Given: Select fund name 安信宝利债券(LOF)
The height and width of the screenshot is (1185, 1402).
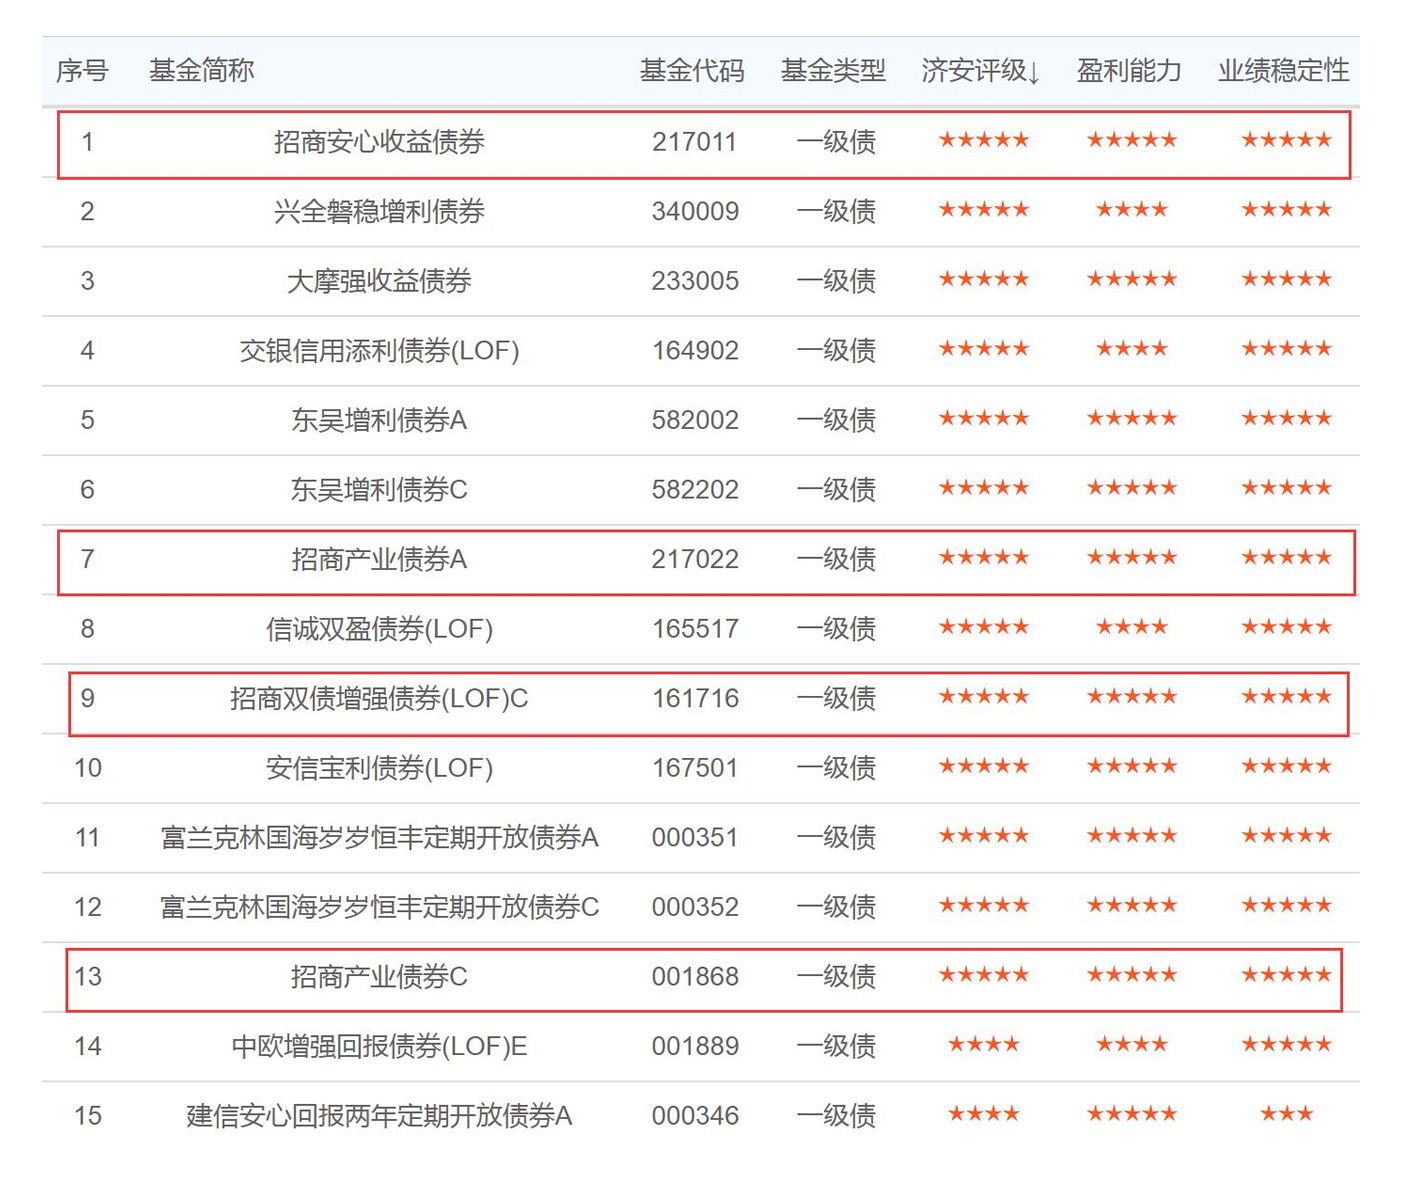Looking at the screenshot, I should click(x=379, y=768).
